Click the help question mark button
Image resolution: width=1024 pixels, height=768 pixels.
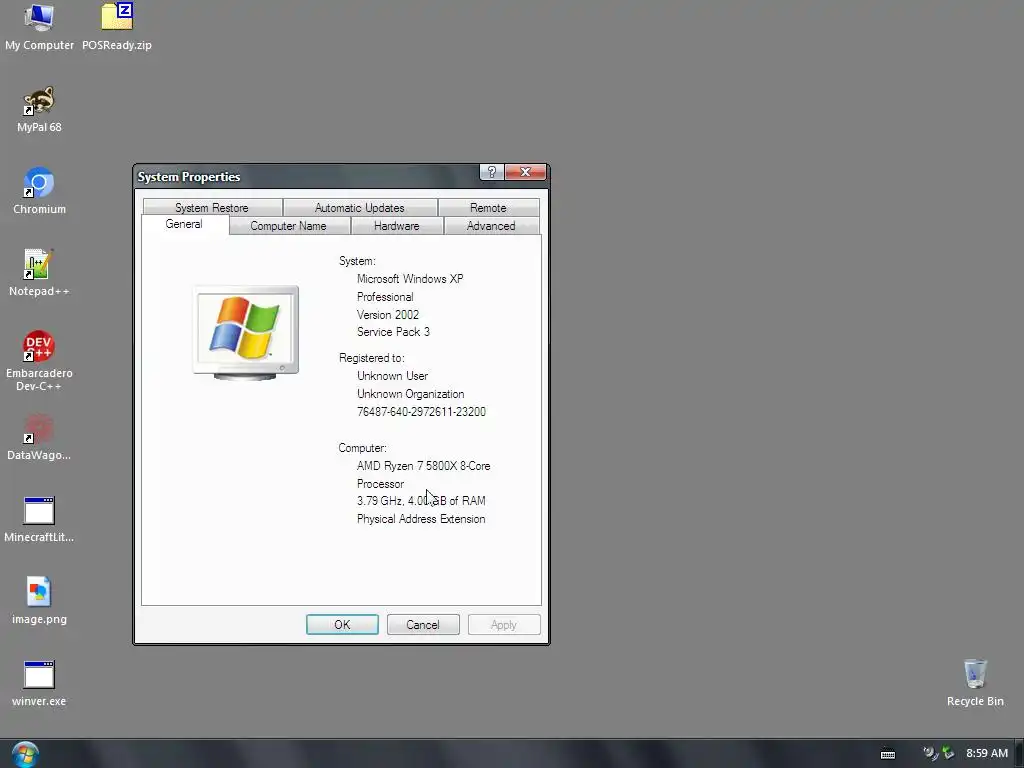point(492,172)
